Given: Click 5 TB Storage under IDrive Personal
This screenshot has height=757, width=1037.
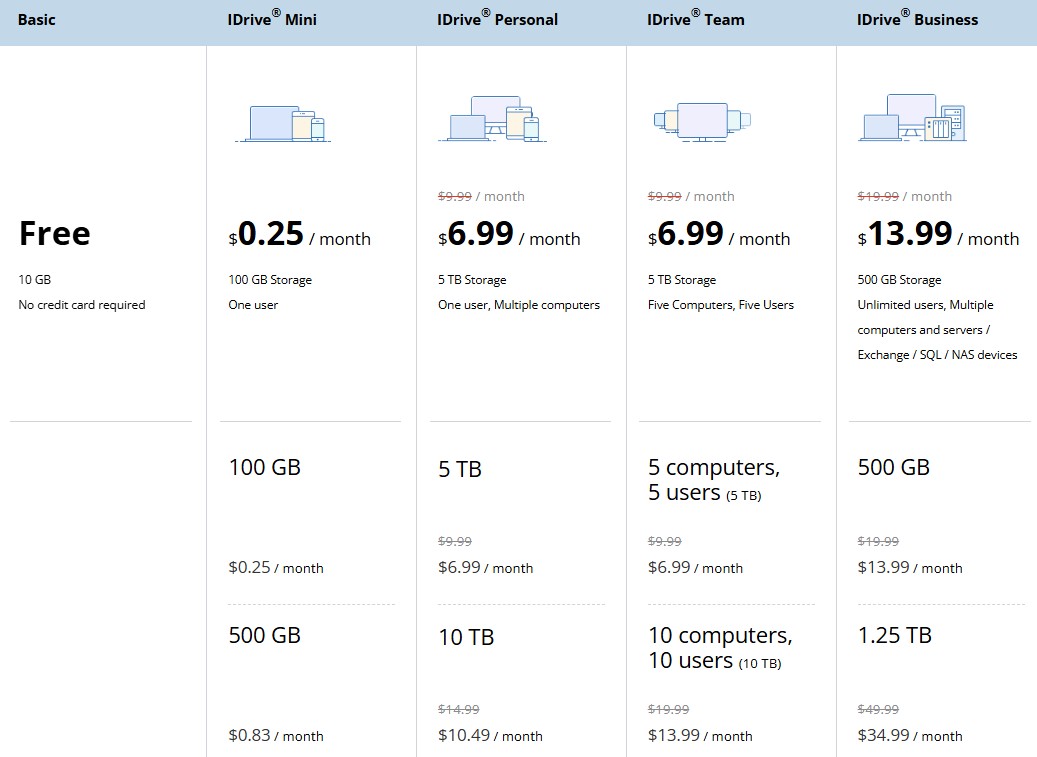Looking at the screenshot, I should click(x=472, y=280).
